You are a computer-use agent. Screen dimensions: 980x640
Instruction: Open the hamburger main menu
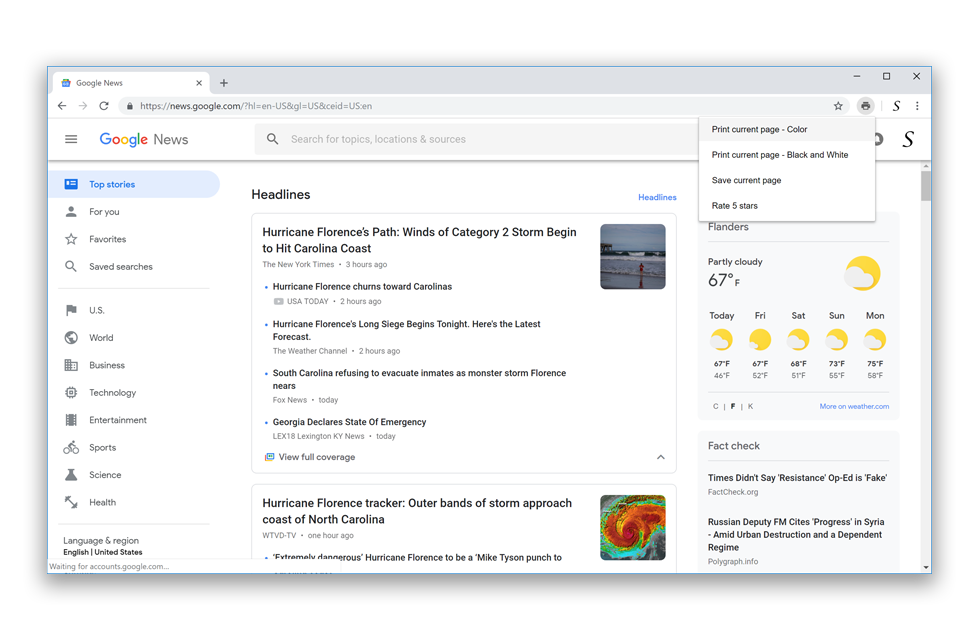71,139
